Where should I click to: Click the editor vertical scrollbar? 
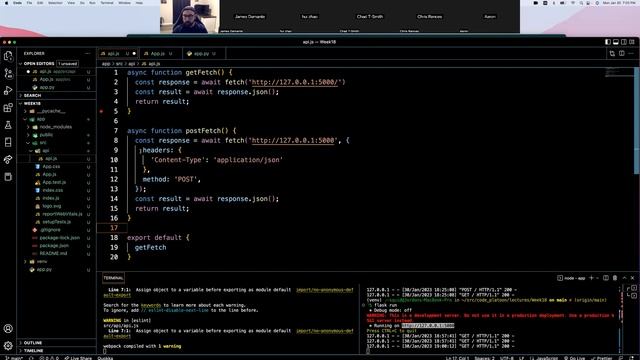click(x=637, y=120)
